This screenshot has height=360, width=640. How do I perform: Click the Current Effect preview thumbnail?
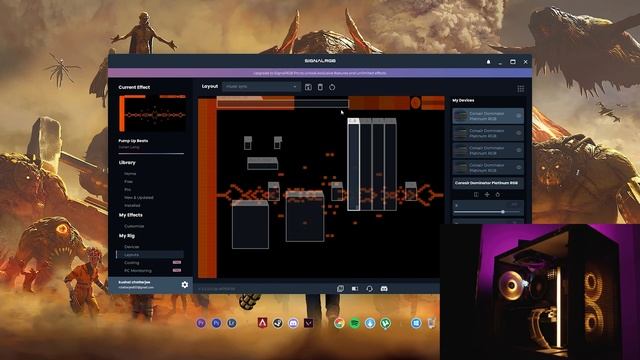click(x=153, y=113)
